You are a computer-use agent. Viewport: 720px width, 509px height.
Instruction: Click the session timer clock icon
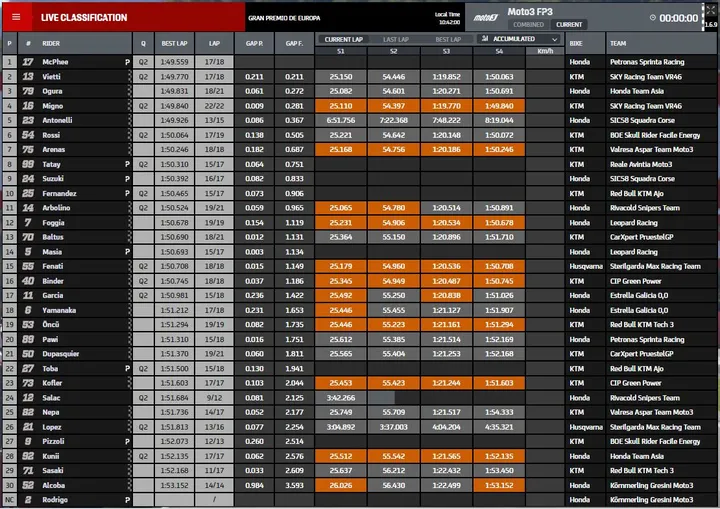(652, 17)
